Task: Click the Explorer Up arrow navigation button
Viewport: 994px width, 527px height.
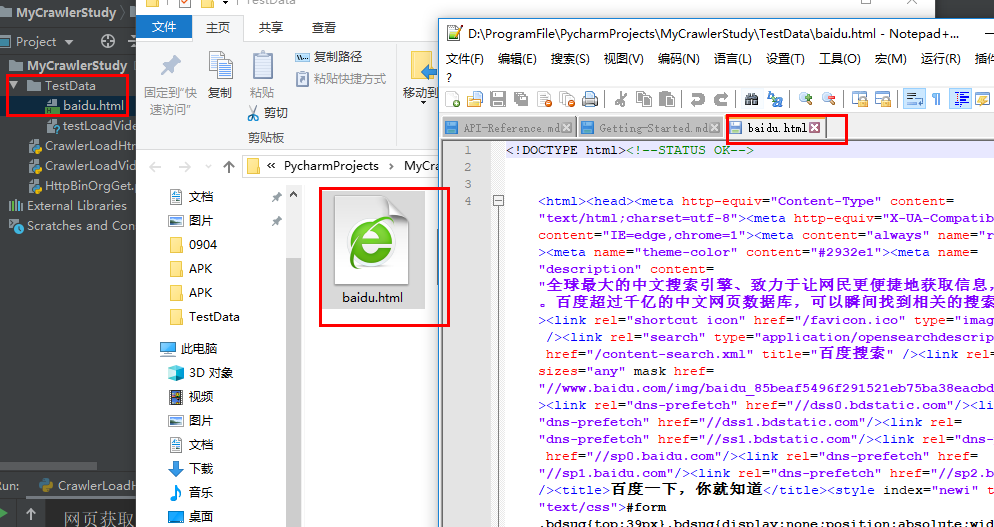Action: tap(229, 166)
